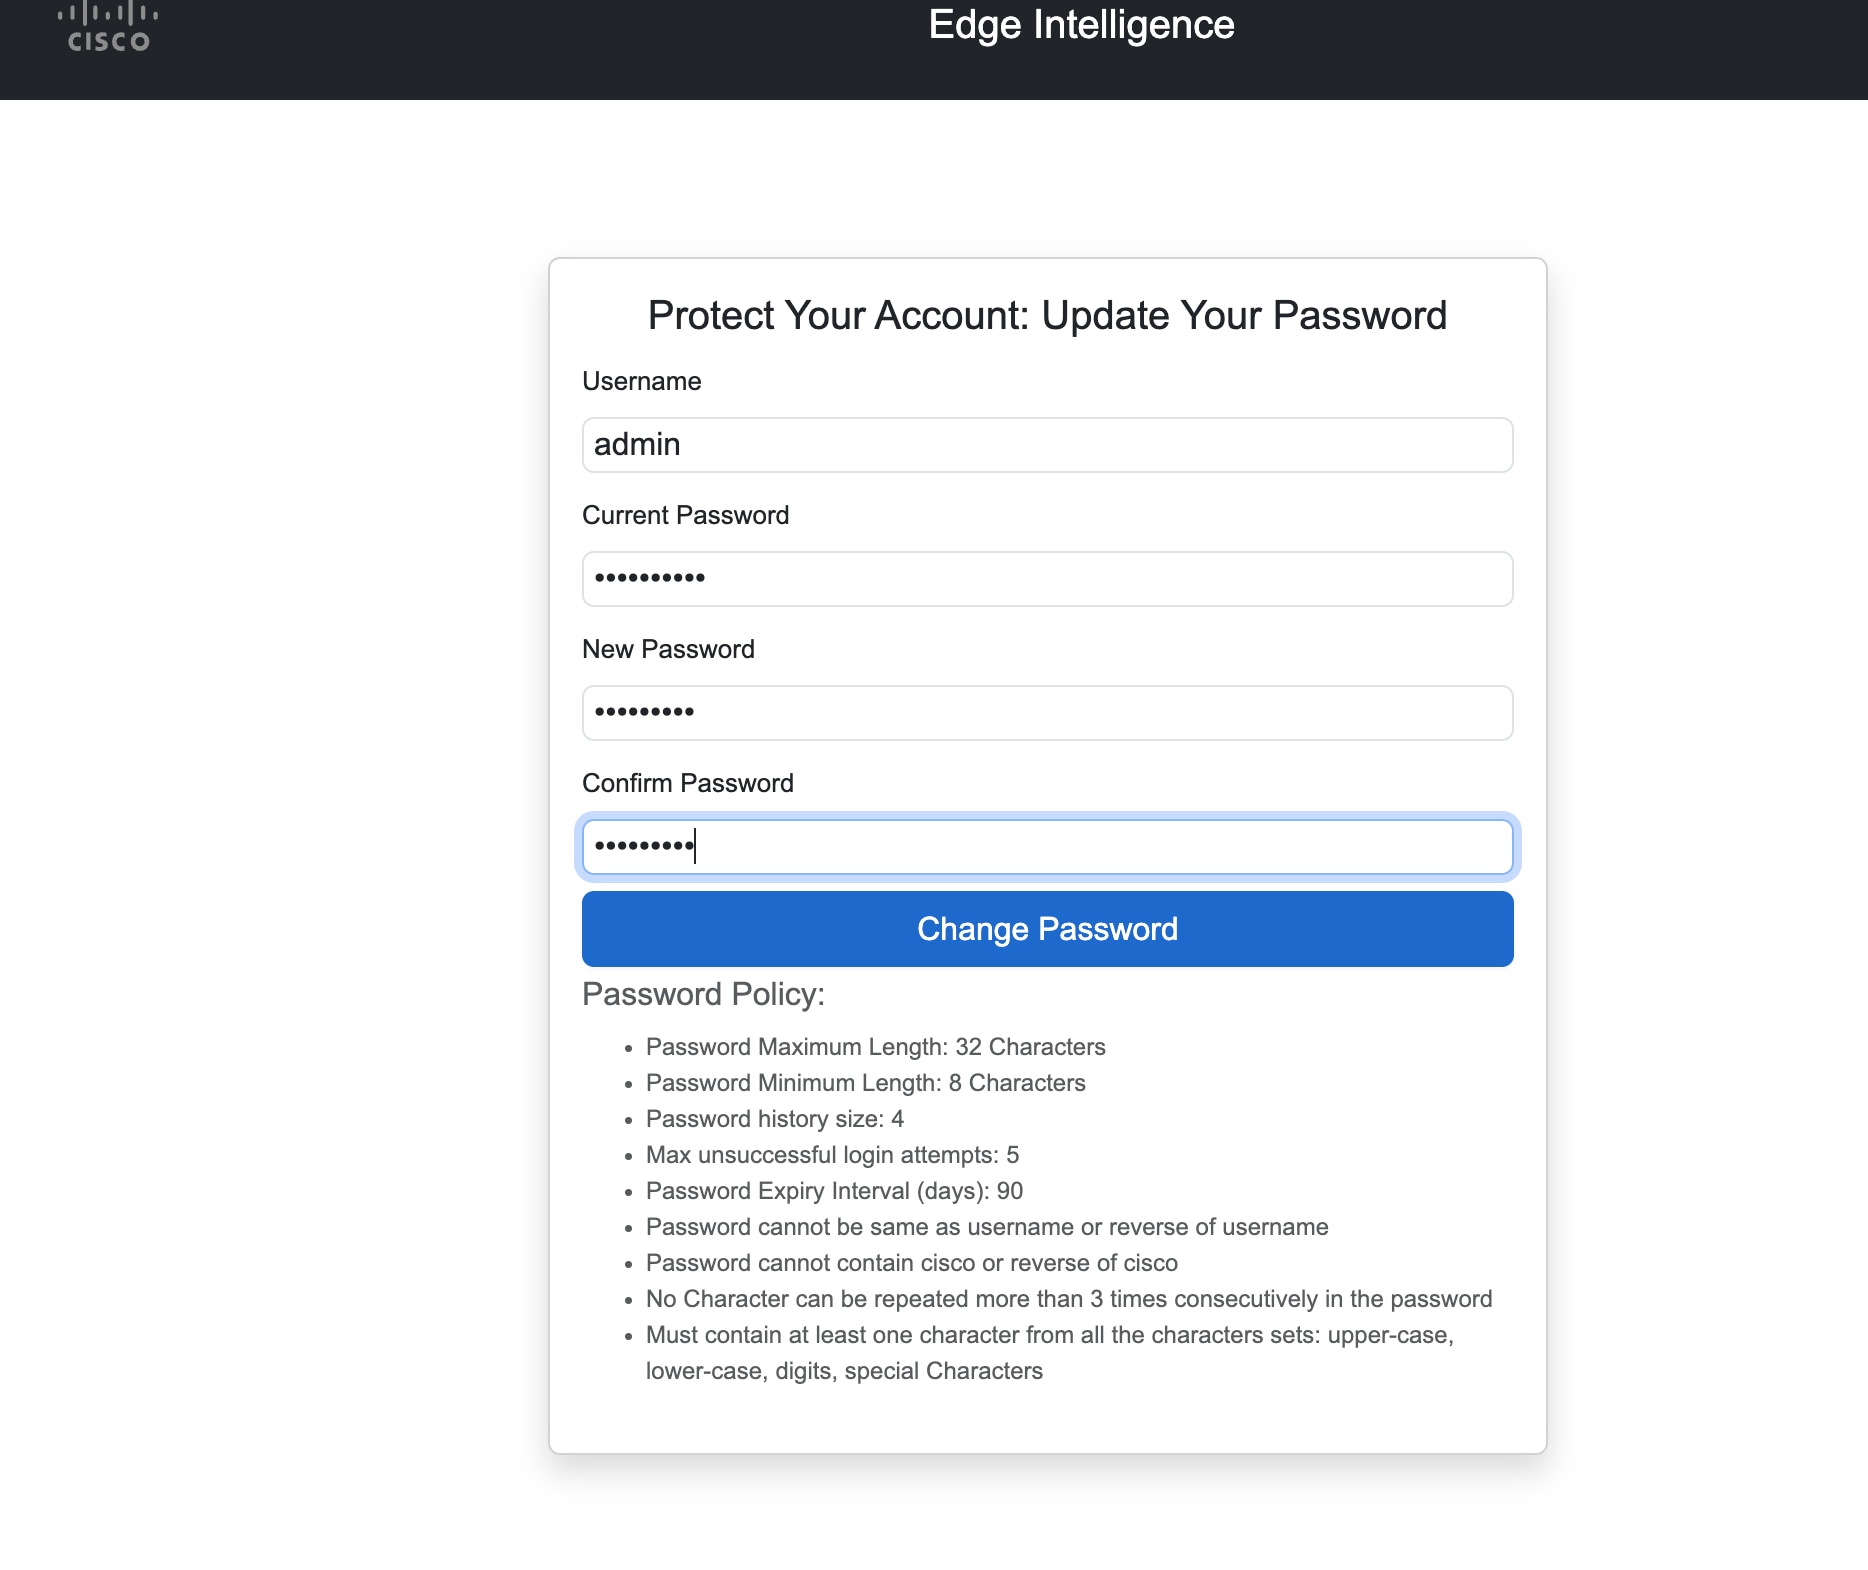Screen dimensions: 1868x1570
Task: Click the Username label text
Action: coord(641,381)
